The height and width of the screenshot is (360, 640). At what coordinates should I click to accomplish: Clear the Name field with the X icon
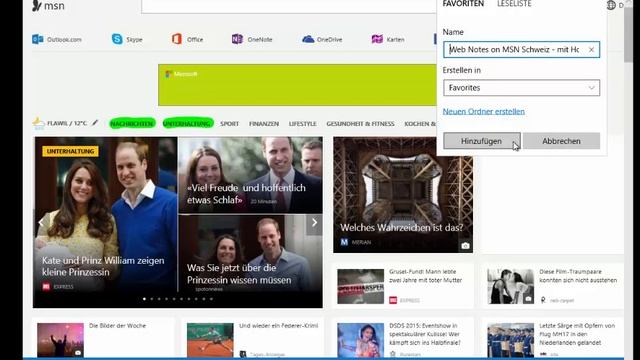pyautogui.click(x=591, y=49)
